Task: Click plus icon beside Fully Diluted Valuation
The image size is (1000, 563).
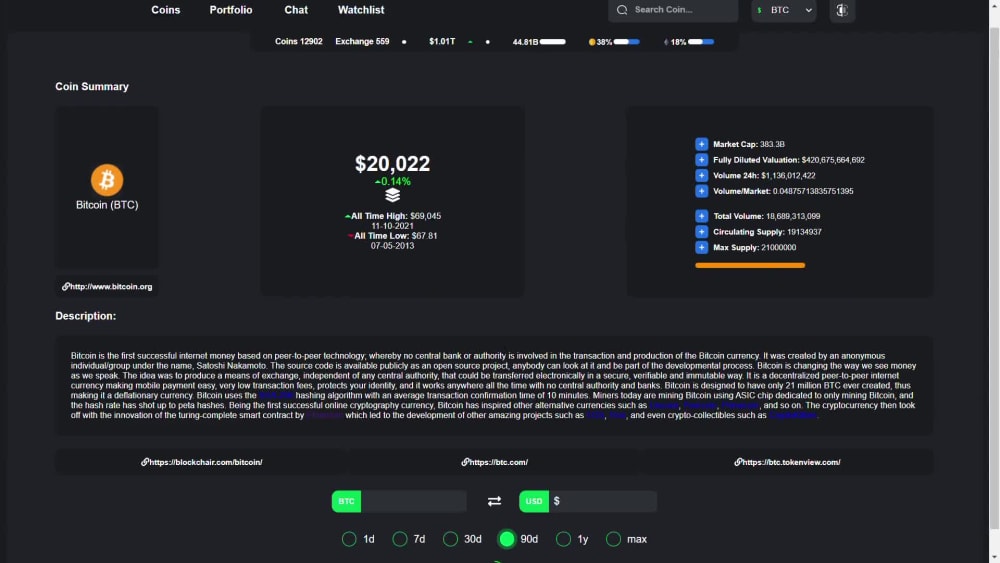Action: coord(702,160)
